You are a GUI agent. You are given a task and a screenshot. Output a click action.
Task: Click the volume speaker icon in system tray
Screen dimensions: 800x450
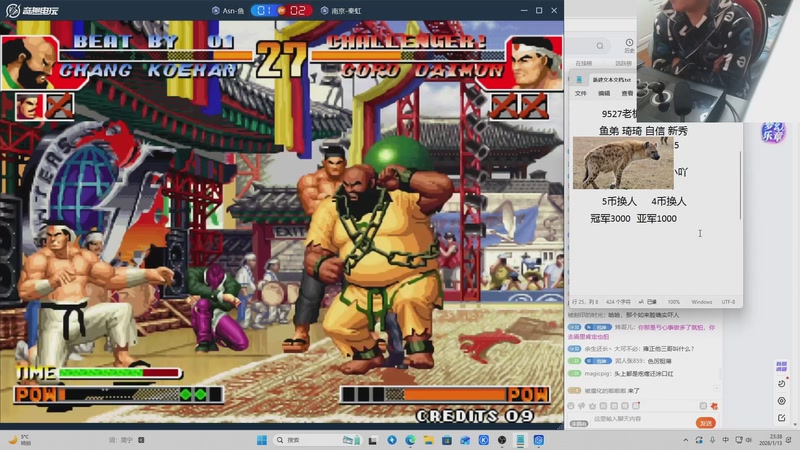pyautogui.click(x=748, y=440)
